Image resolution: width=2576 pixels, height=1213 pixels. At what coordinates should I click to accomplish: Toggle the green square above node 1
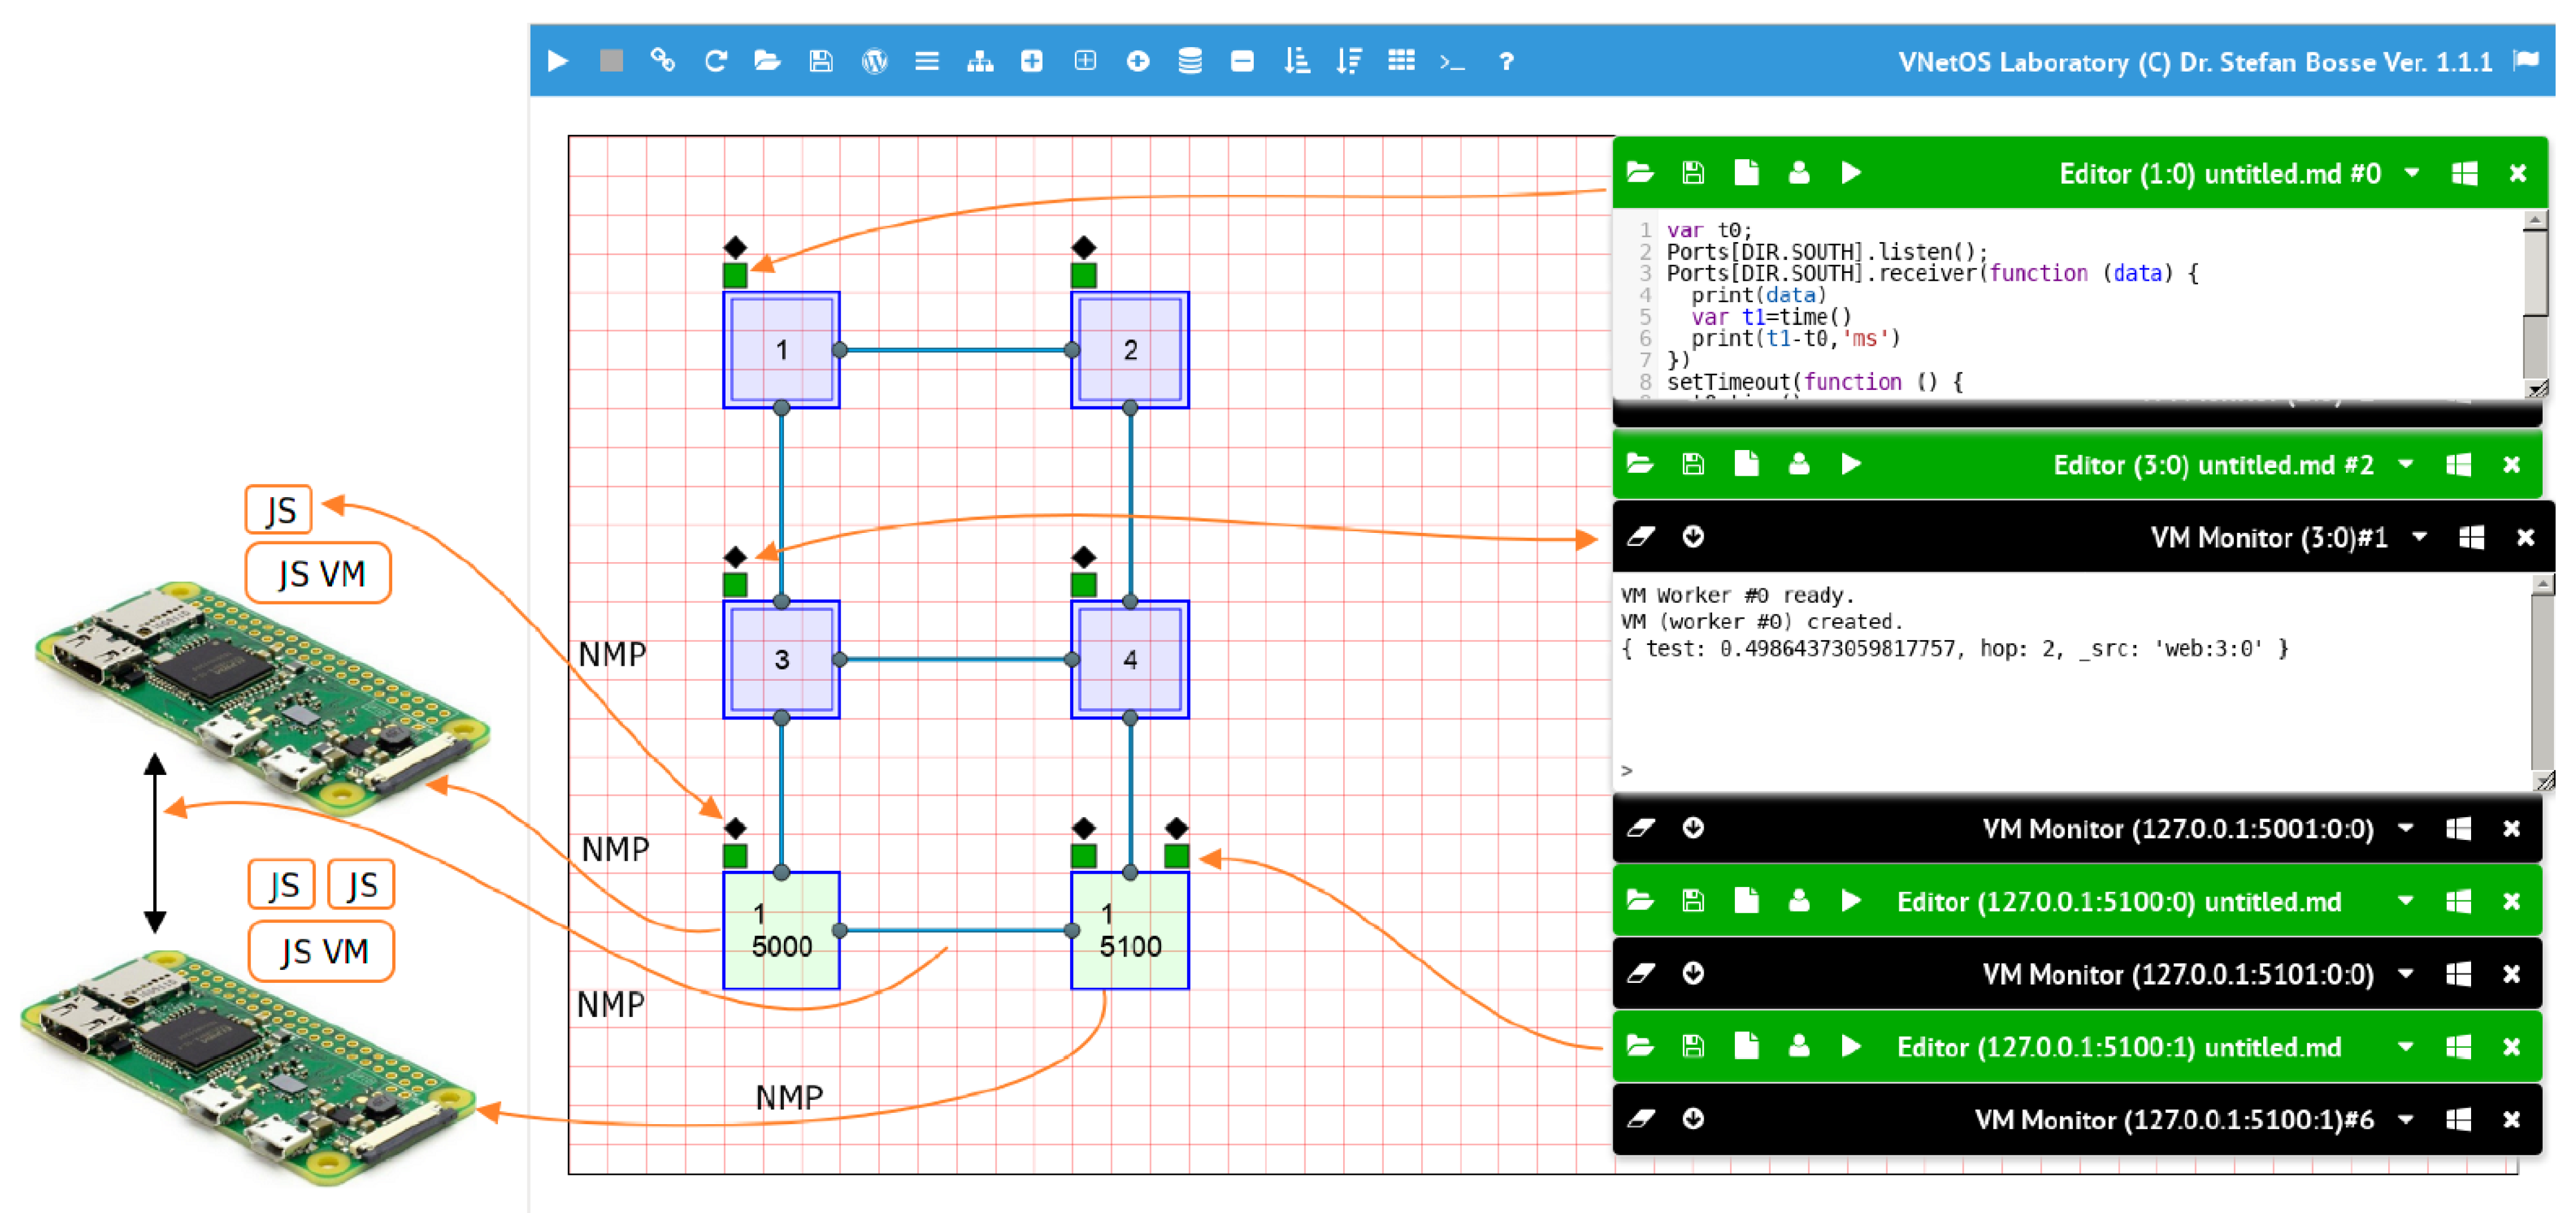pos(735,275)
